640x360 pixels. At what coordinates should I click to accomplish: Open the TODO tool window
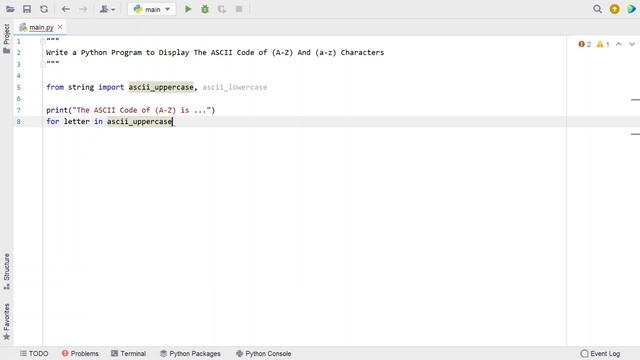coord(34,353)
